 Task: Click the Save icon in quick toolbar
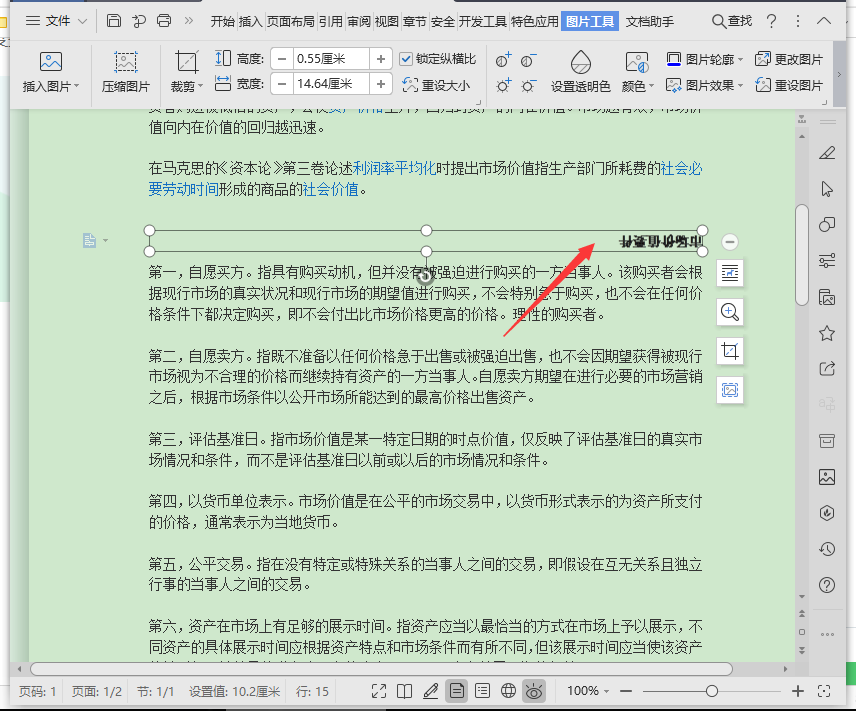tap(114, 21)
